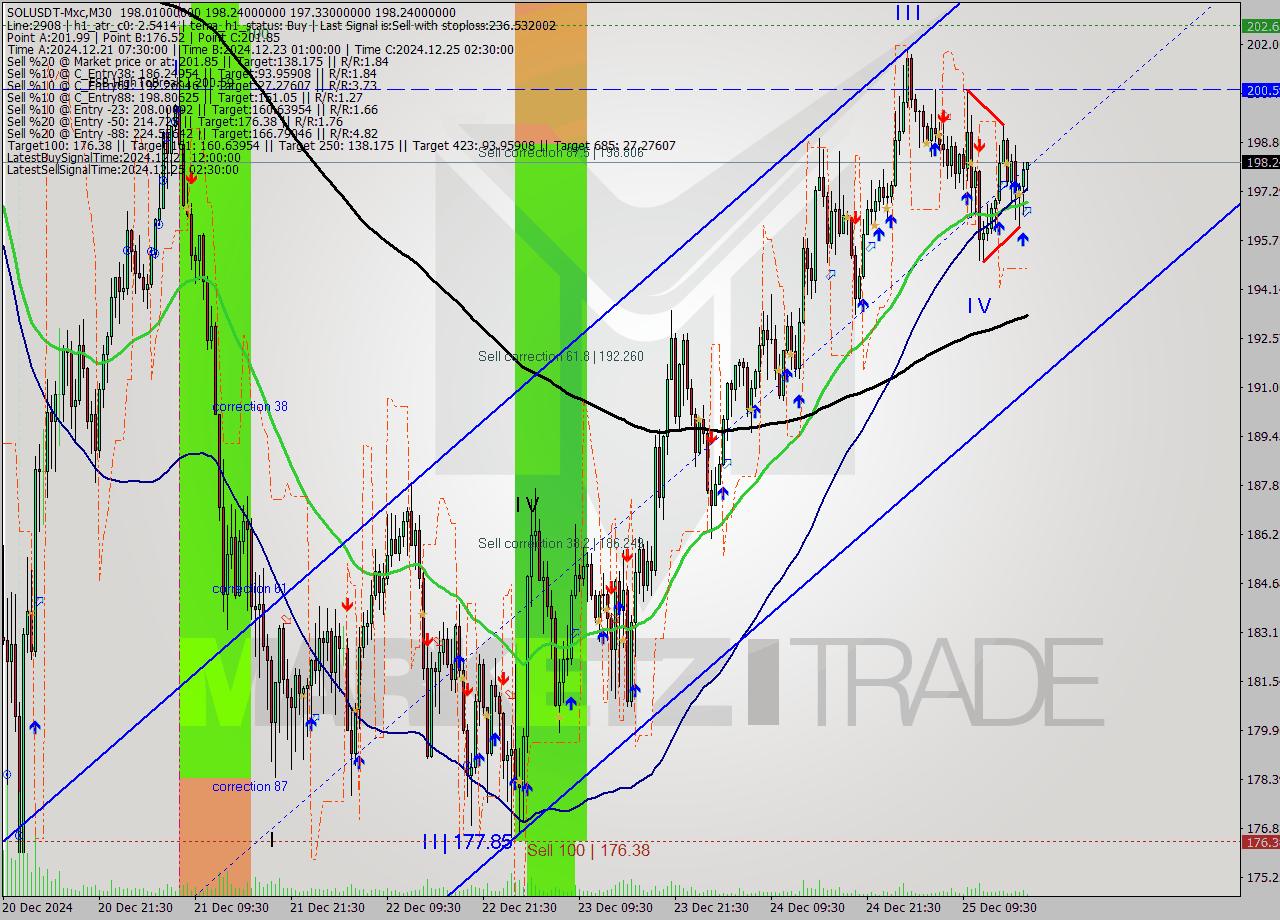Screen dimensions: 1280x920
Task: Click the 195.7 price axis label
Action: coord(1261,240)
